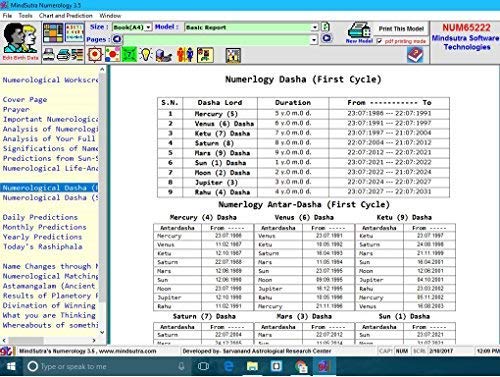
Task: Open Numerological Matching in sidebar
Action: 50,276
